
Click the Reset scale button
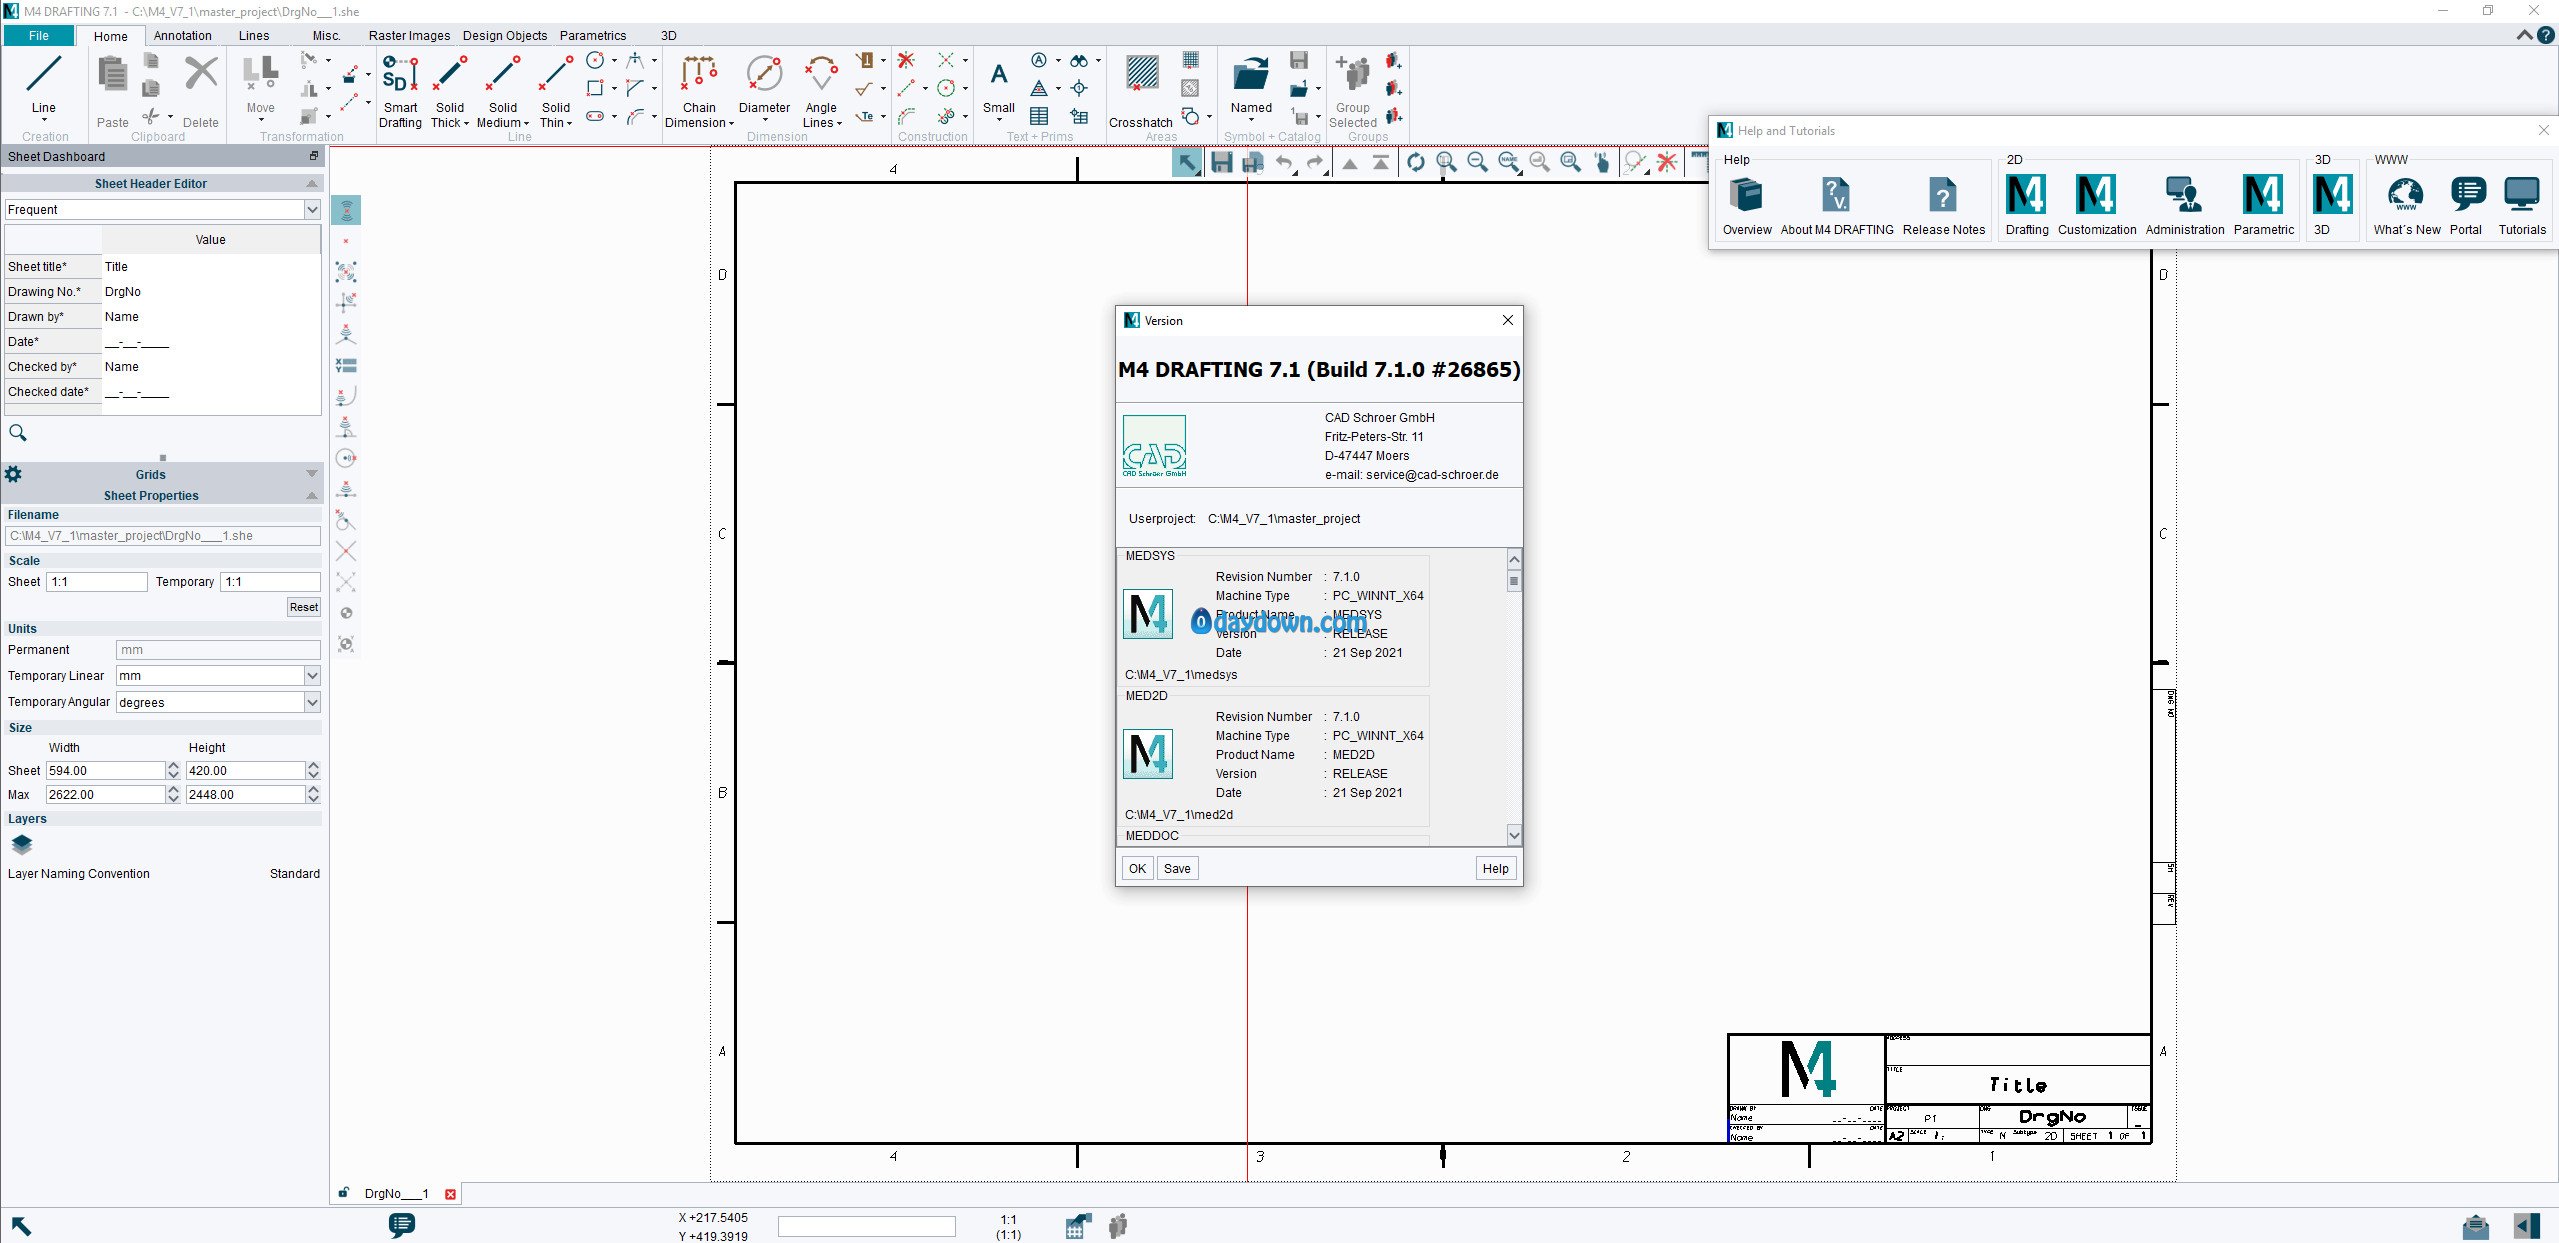tap(303, 607)
